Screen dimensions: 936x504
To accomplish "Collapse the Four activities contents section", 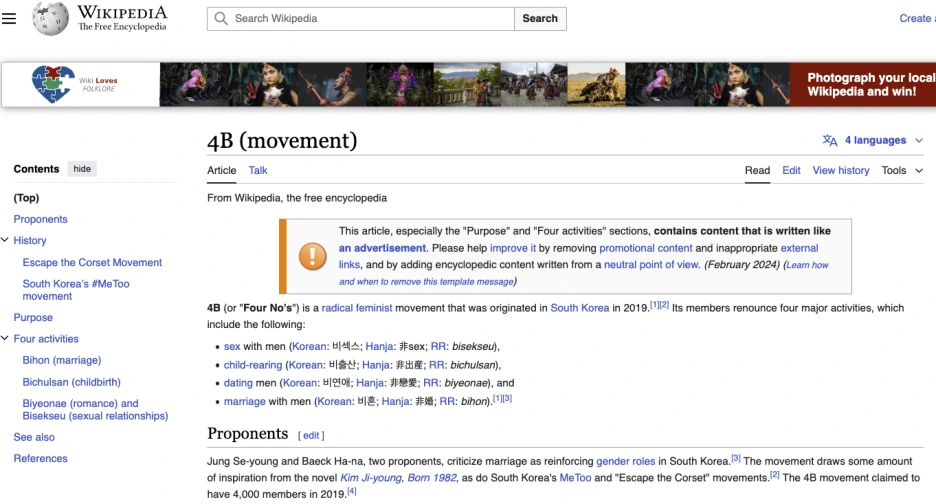I will (x=5, y=339).
